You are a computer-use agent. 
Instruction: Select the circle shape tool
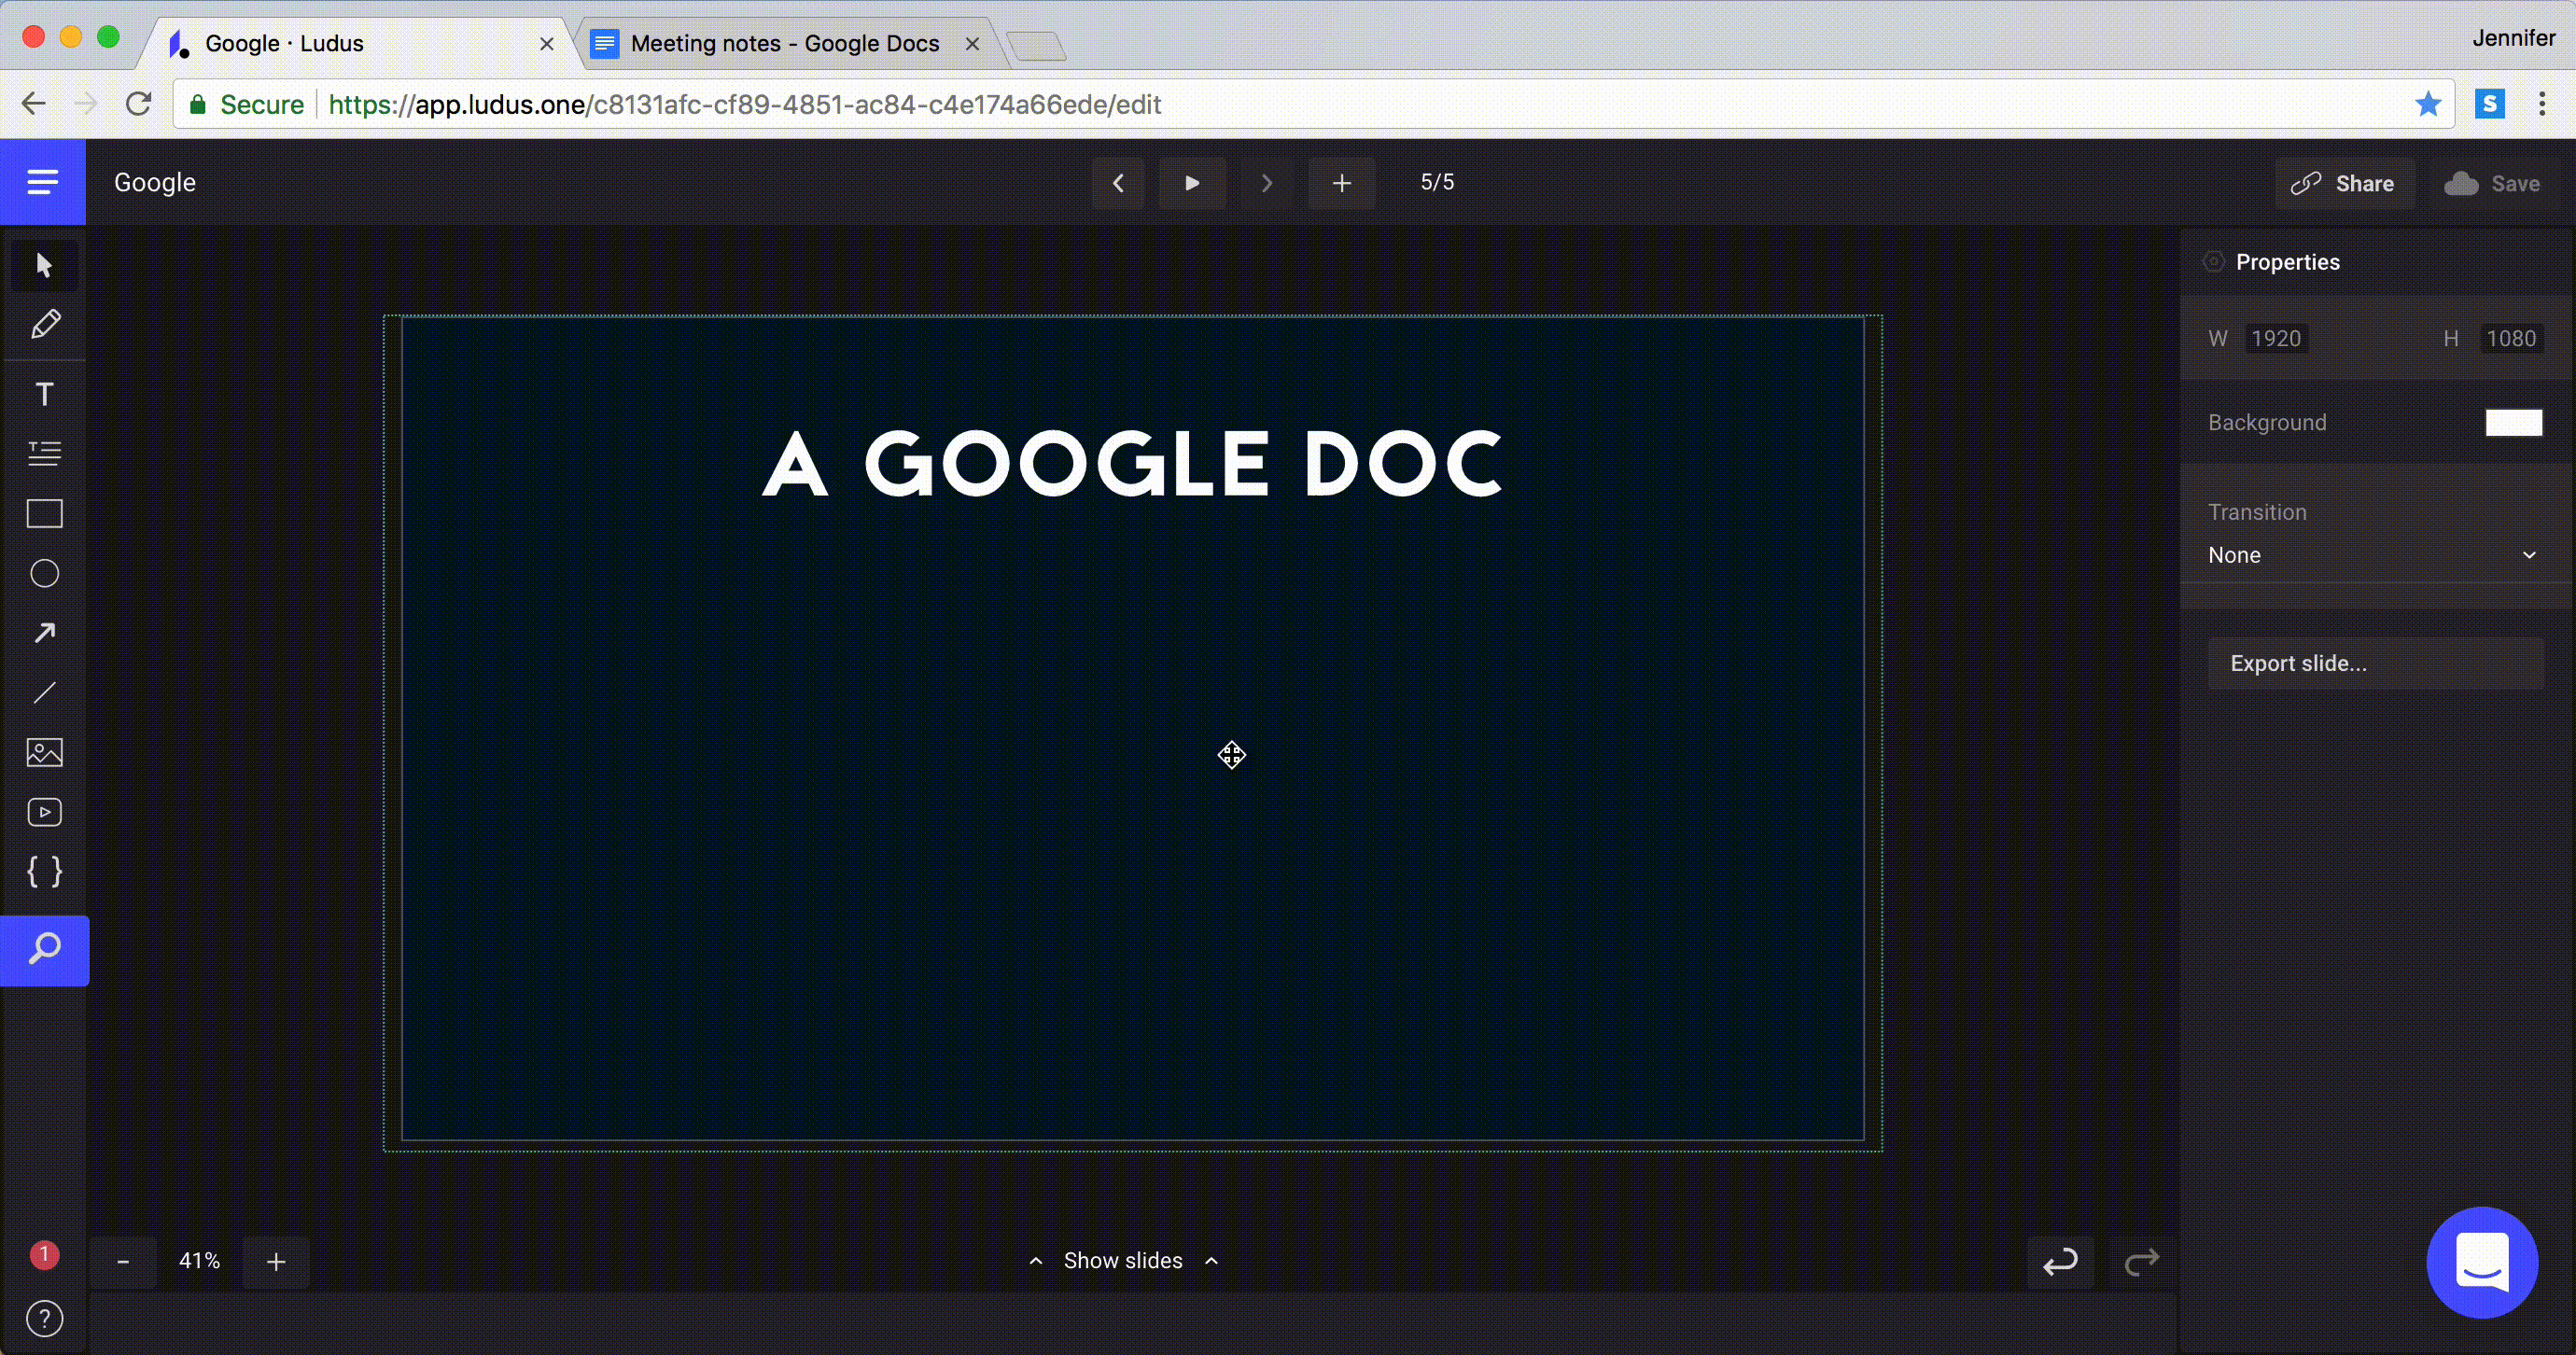[44, 574]
